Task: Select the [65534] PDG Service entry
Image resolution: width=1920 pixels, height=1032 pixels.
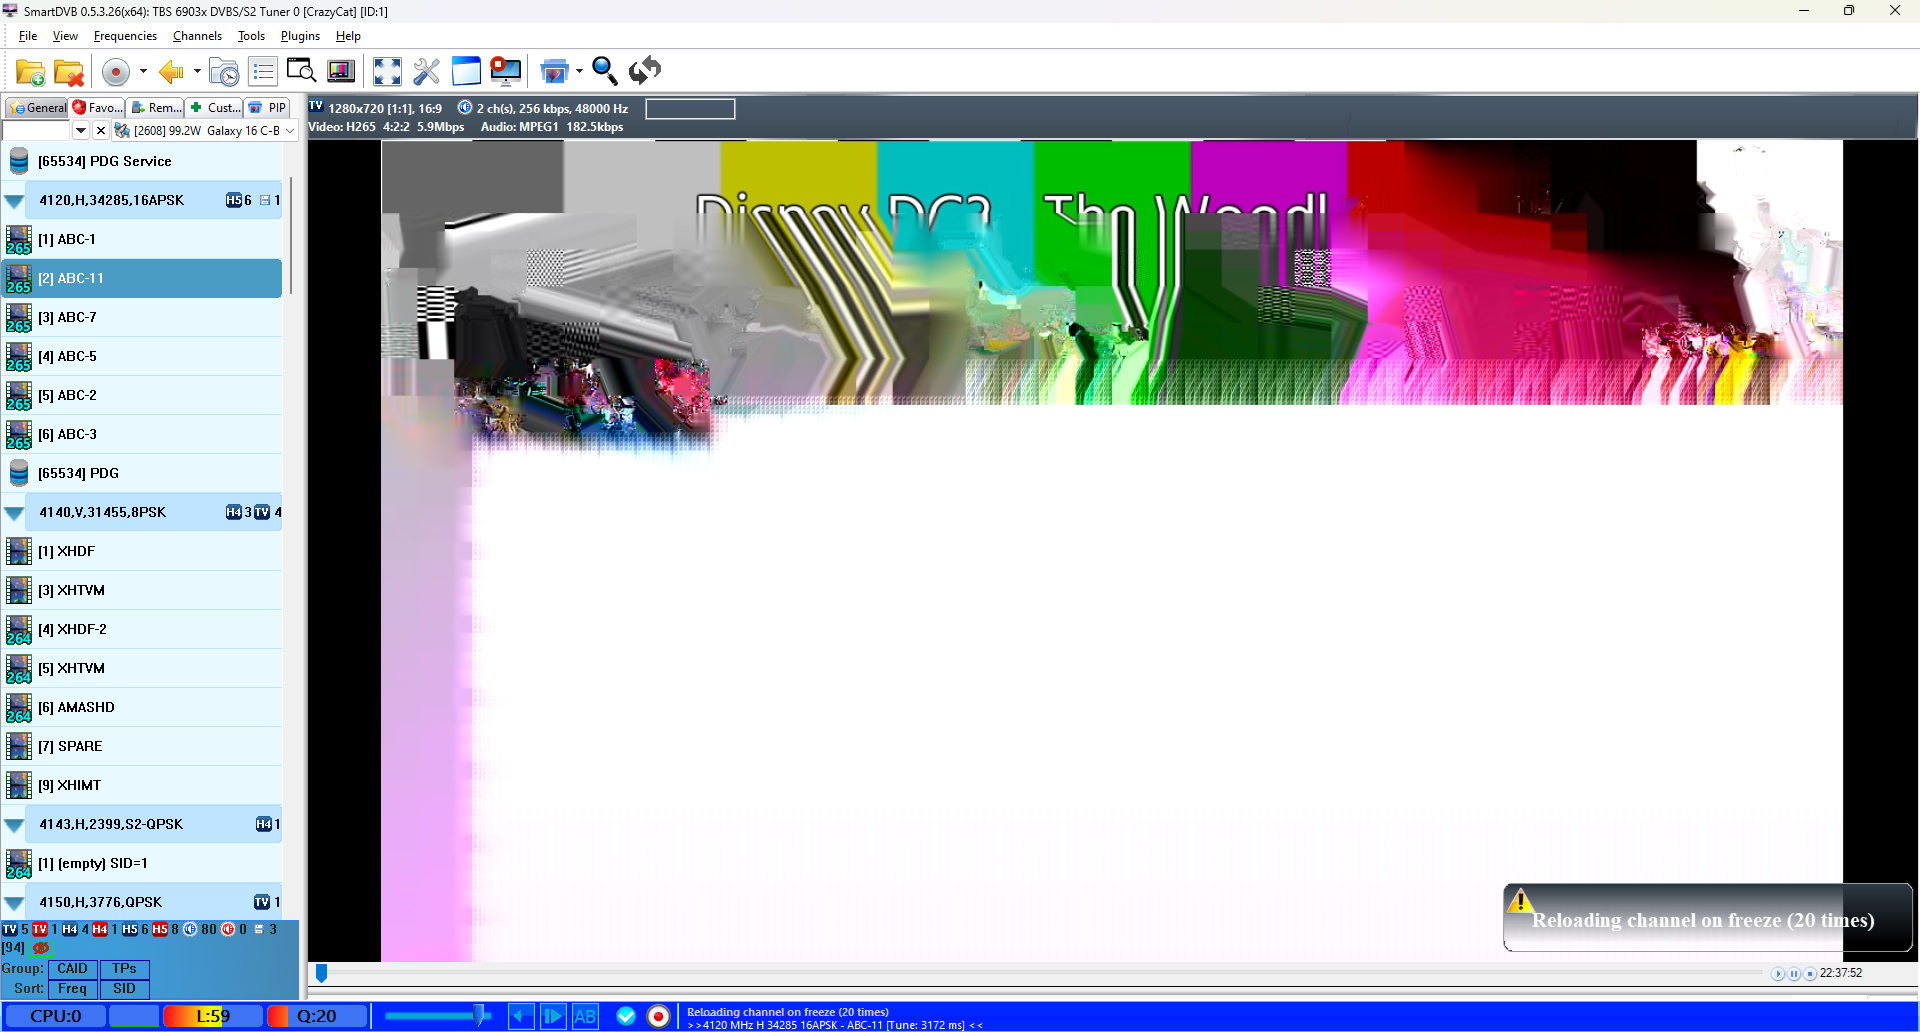Action: pyautogui.click(x=142, y=162)
